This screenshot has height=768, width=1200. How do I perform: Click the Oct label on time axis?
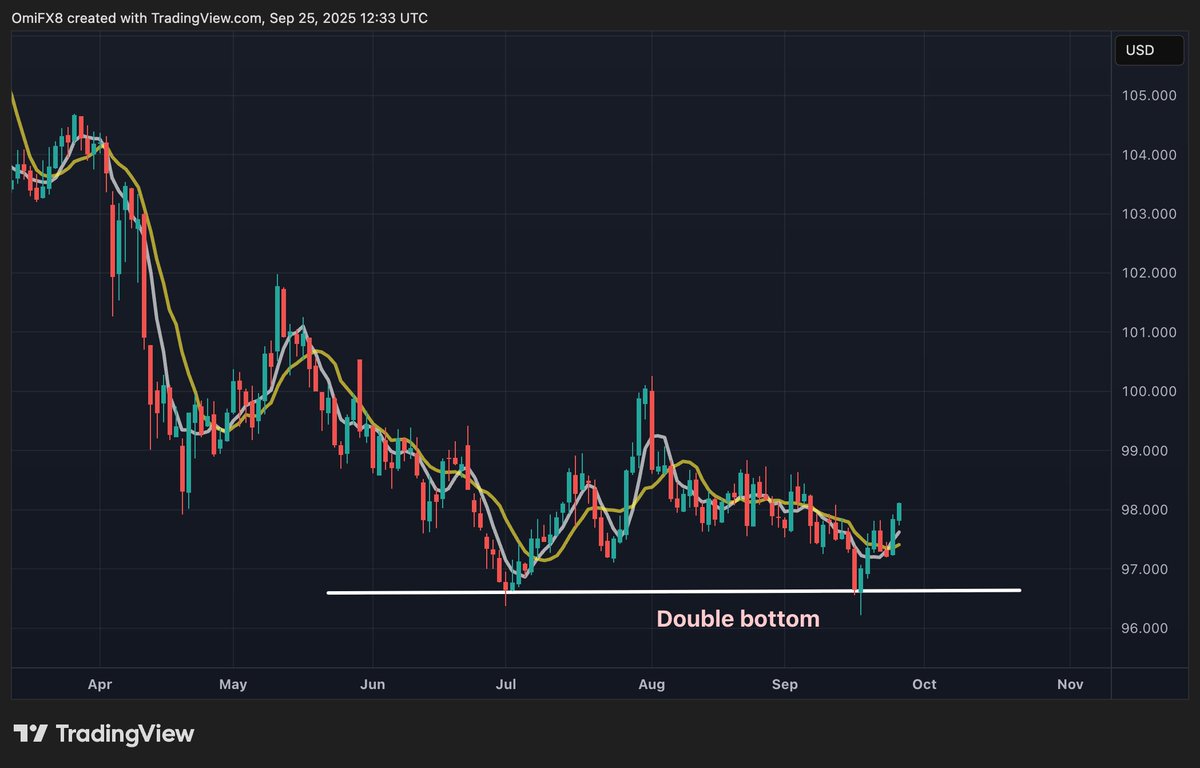pyautogui.click(x=924, y=685)
